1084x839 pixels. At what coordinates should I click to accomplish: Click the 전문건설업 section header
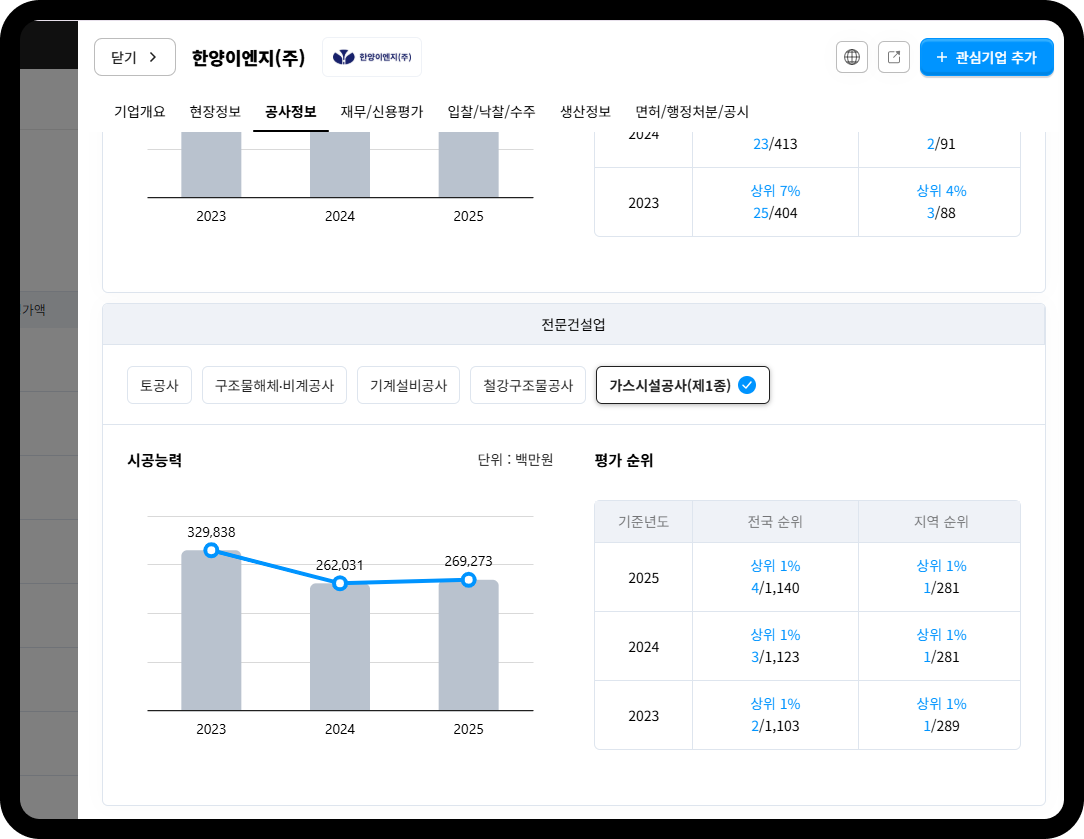[573, 324]
